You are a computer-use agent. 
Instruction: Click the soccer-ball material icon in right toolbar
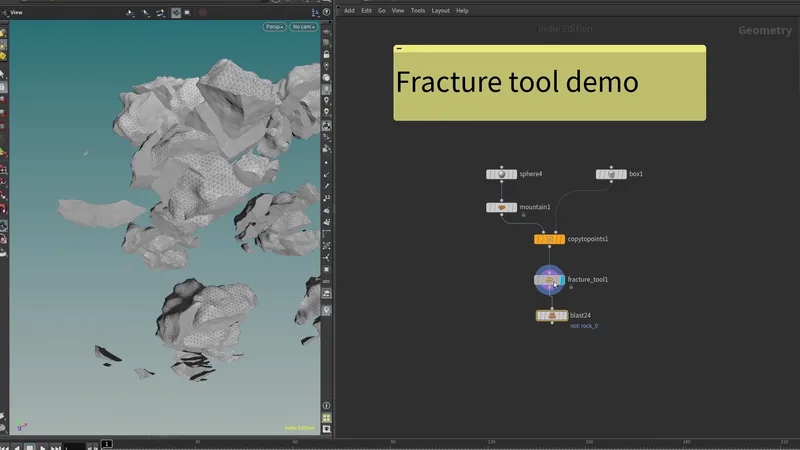[327, 126]
